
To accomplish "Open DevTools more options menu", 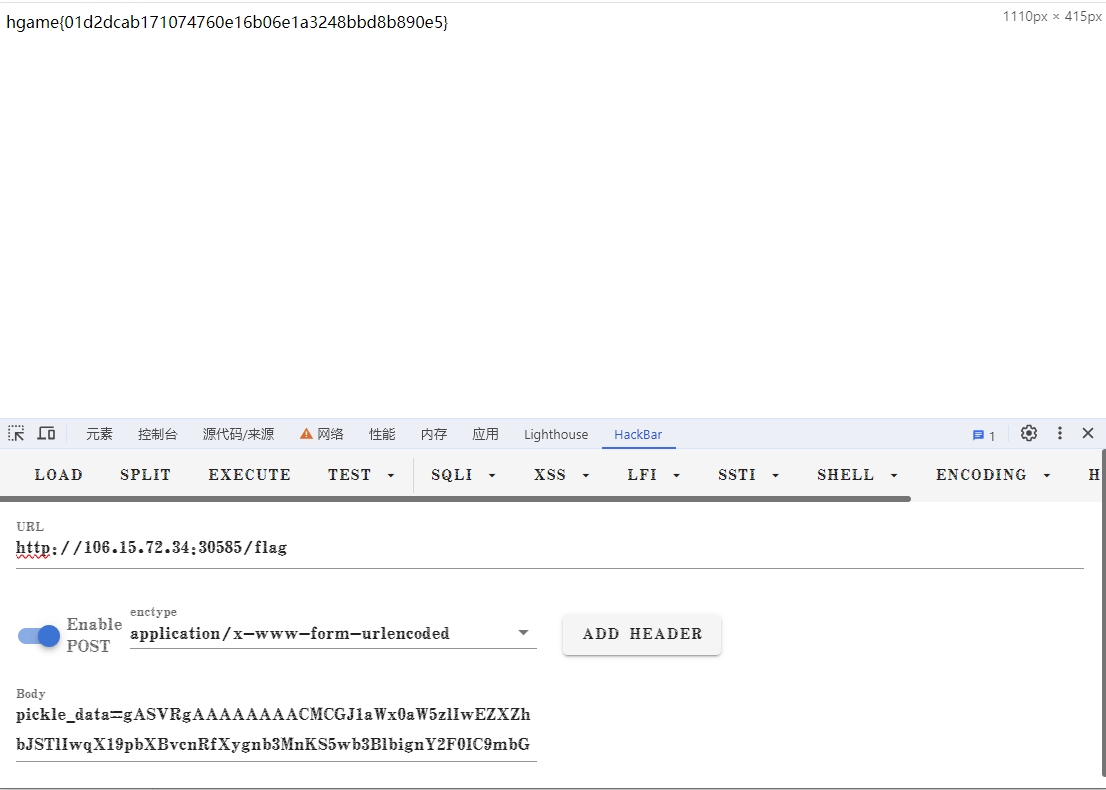I will click(x=1059, y=433).
